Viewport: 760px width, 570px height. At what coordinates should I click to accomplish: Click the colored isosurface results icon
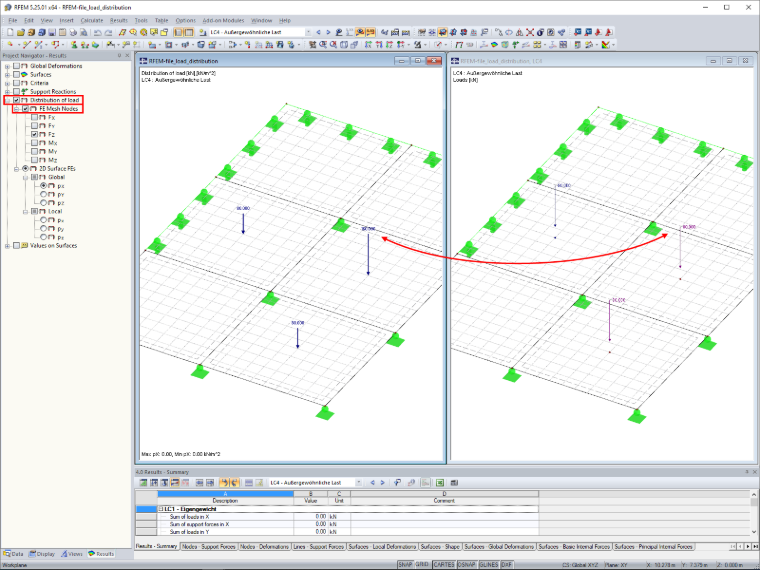tap(494, 45)
